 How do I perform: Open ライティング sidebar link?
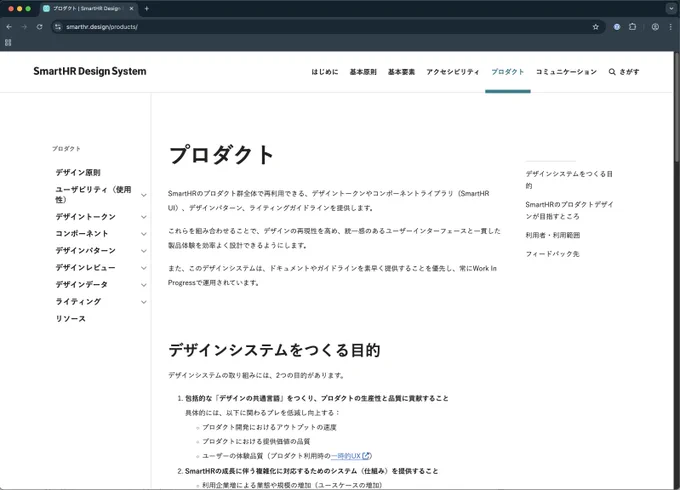[x=78, y=301]
